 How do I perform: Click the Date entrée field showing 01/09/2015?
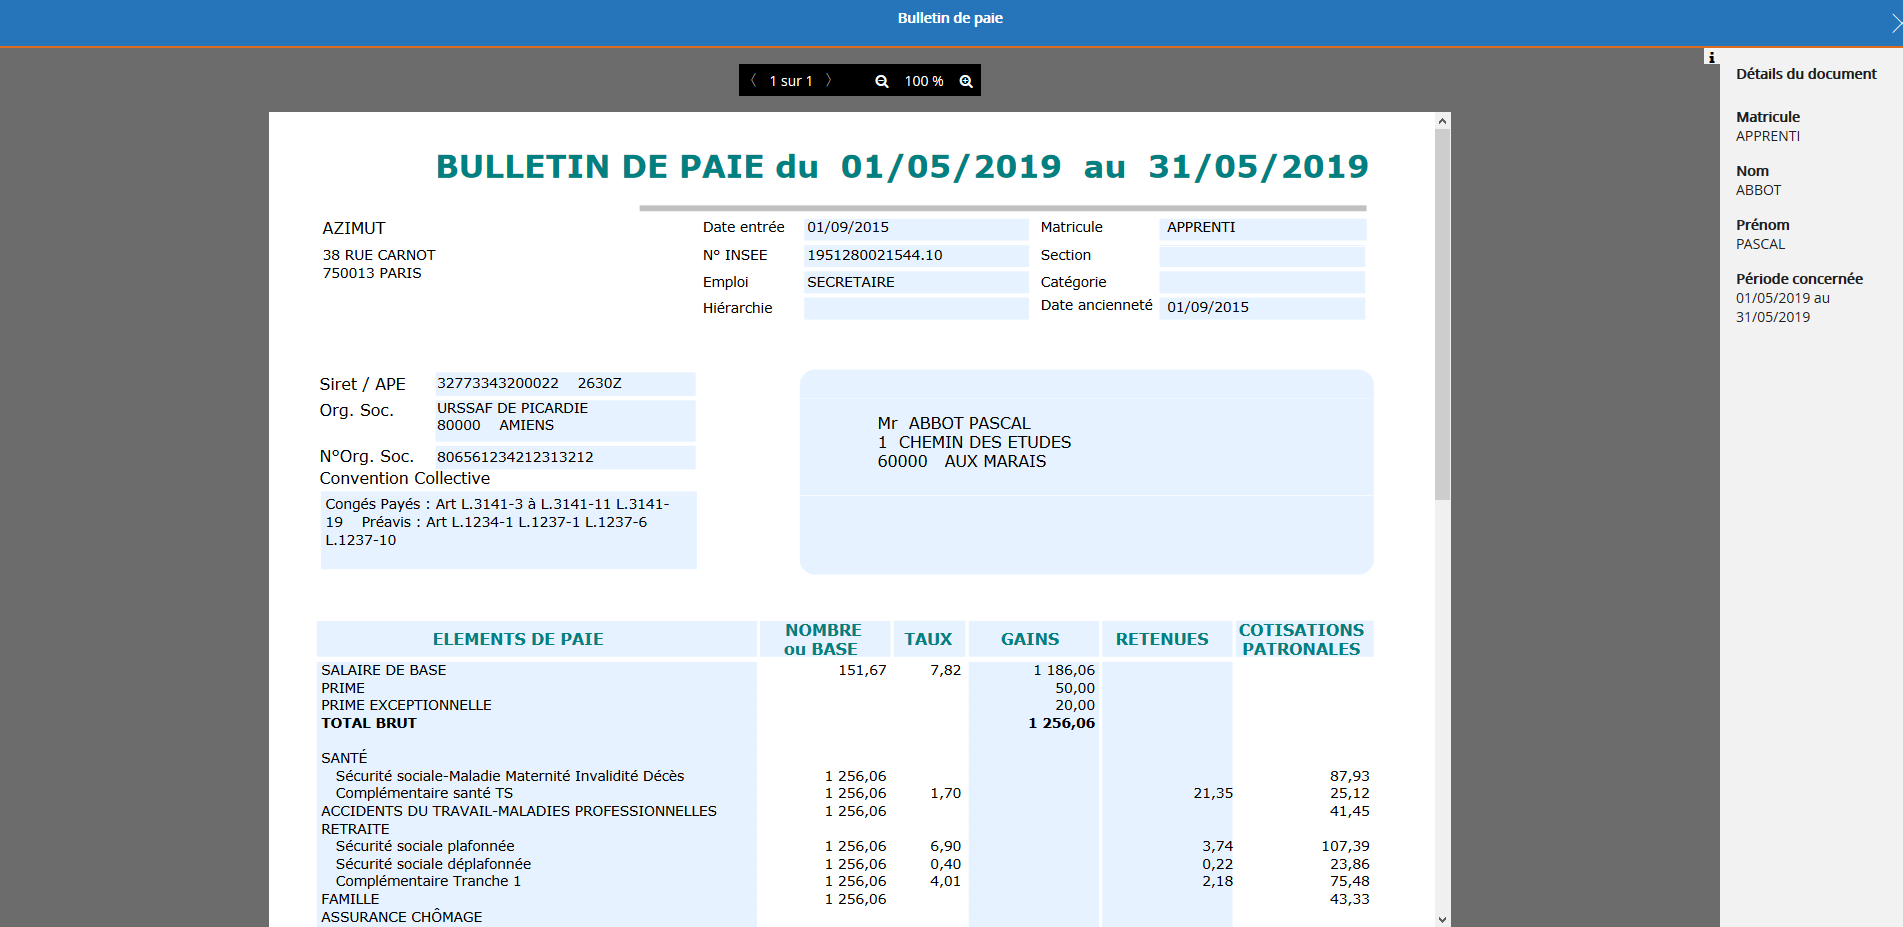click(915, 228)
